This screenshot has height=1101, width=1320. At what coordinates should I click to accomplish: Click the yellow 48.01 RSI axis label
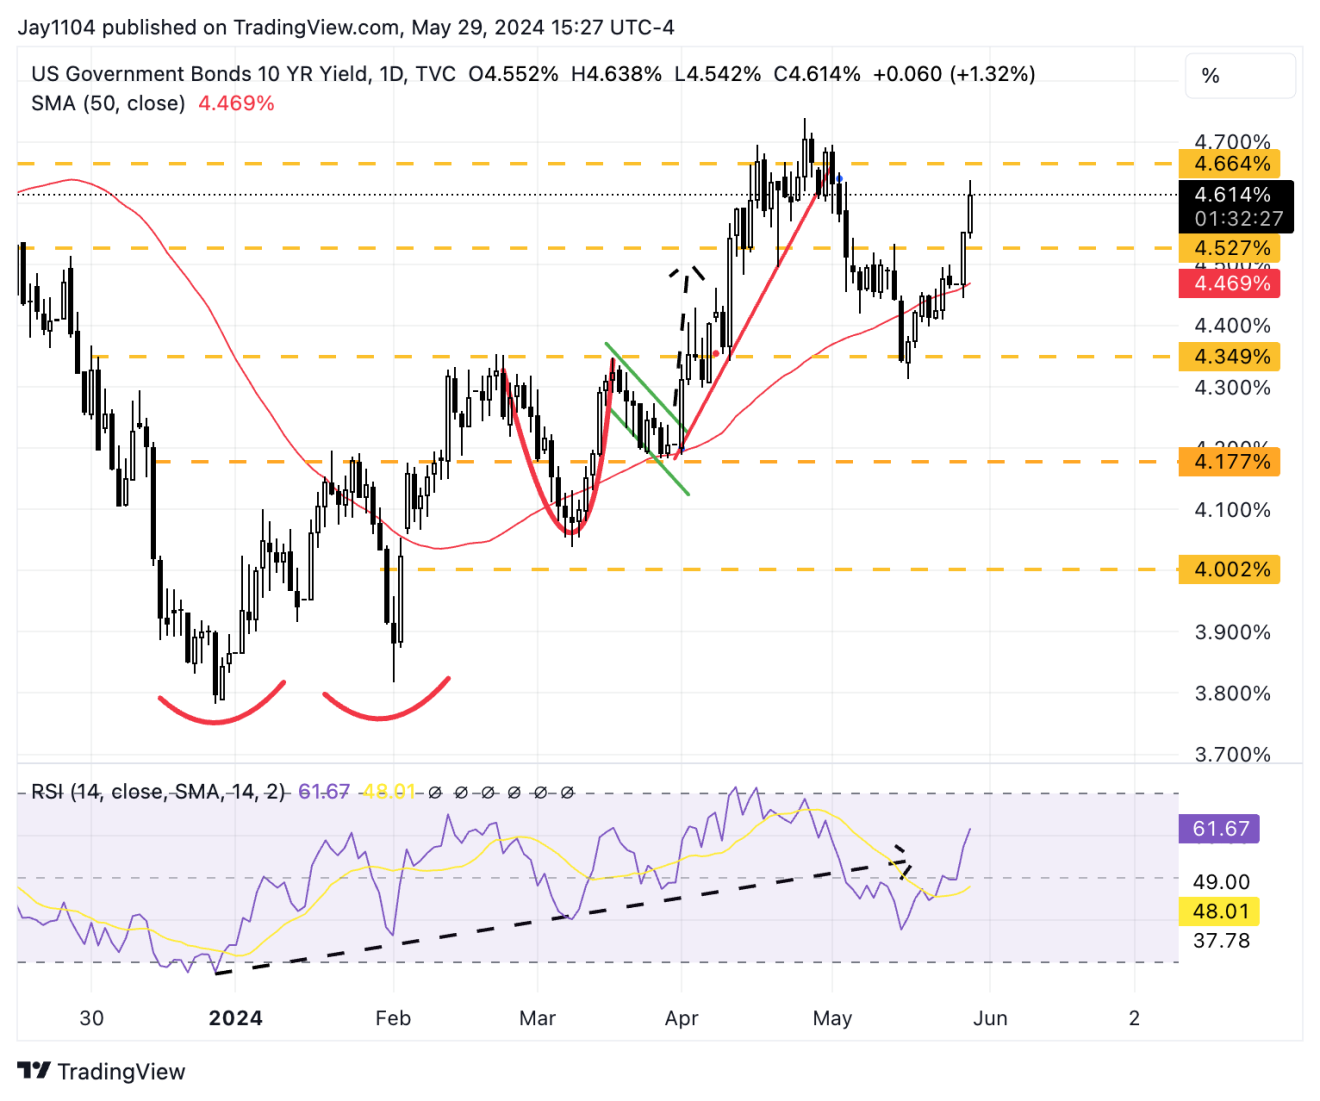(x=1220, y=911)
